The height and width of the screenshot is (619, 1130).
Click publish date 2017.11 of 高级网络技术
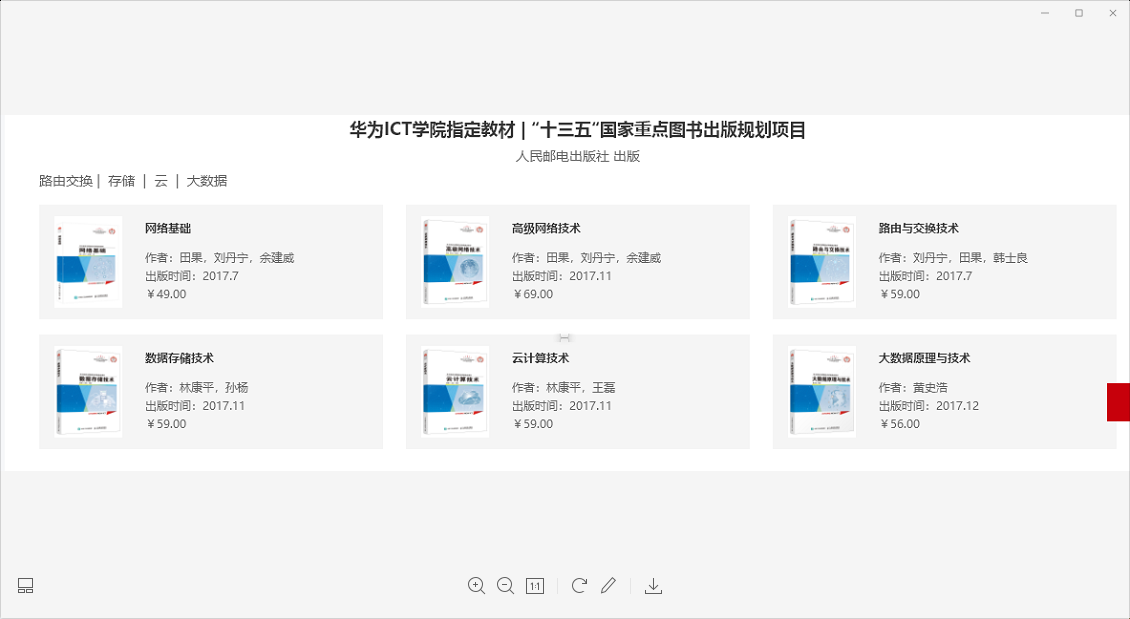click(562, 276)
